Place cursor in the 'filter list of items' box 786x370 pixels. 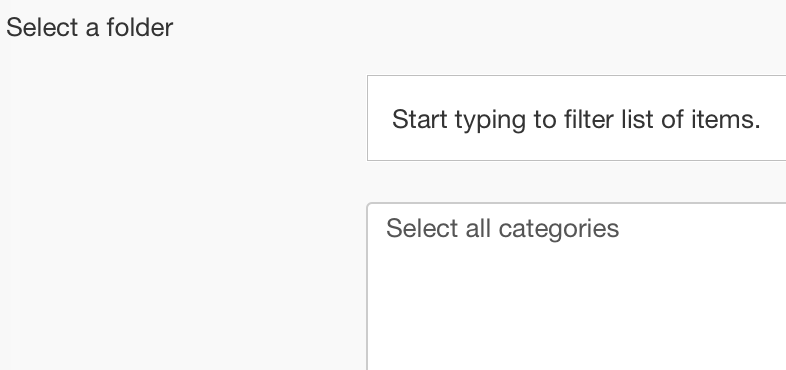pos(576,118)
